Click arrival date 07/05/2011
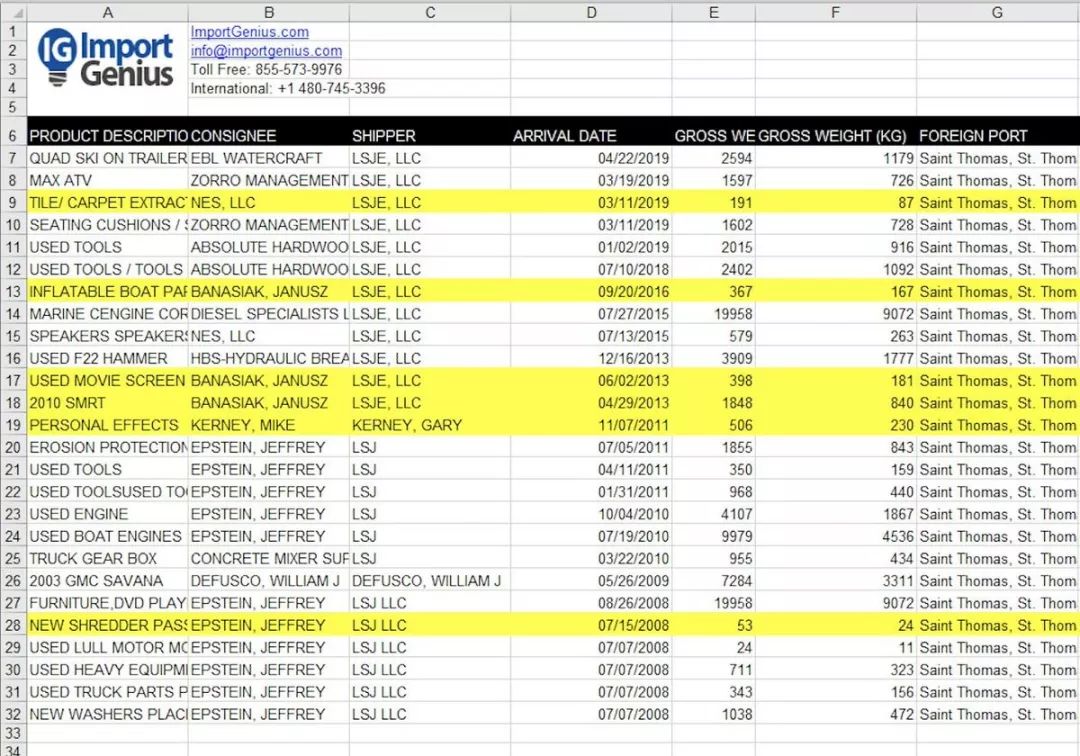1080x756 pixels. (591, 448)
